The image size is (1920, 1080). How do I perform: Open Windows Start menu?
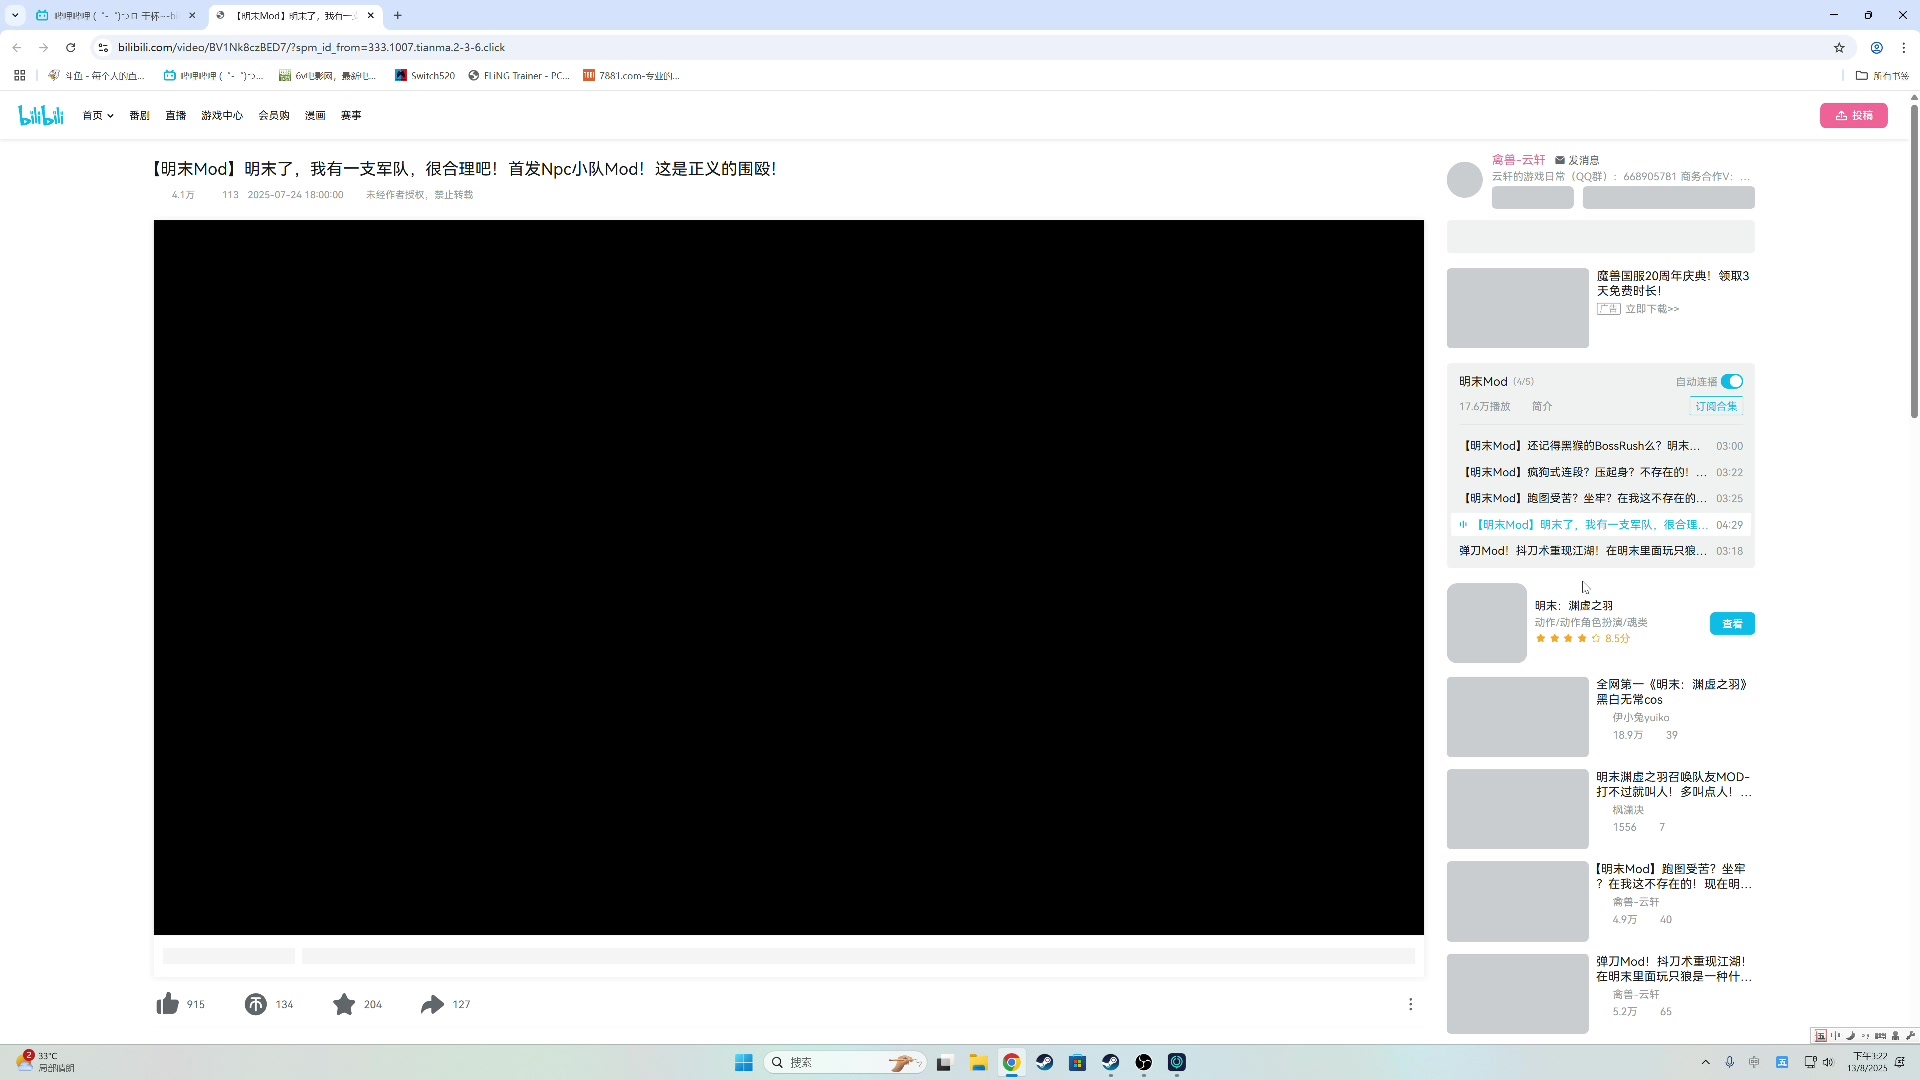click(x=743, y=1062)
